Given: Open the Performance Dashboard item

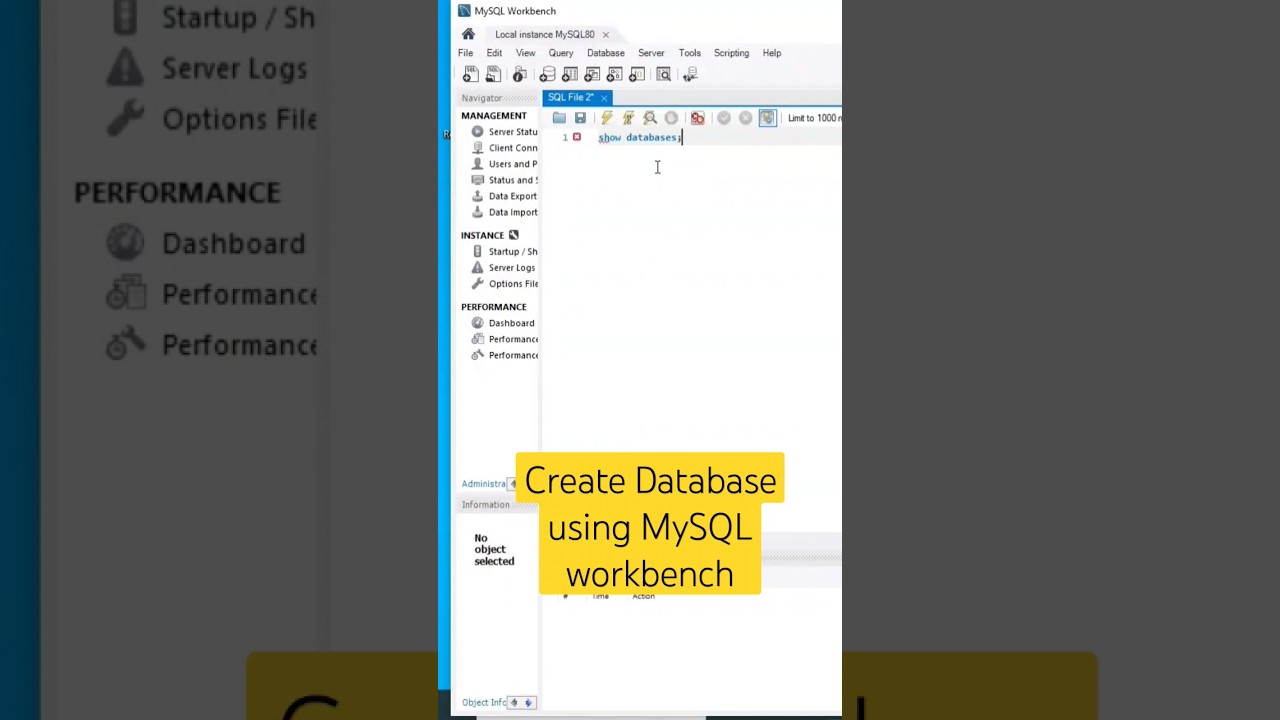Looking at the screenshot, I should [504, 323].
